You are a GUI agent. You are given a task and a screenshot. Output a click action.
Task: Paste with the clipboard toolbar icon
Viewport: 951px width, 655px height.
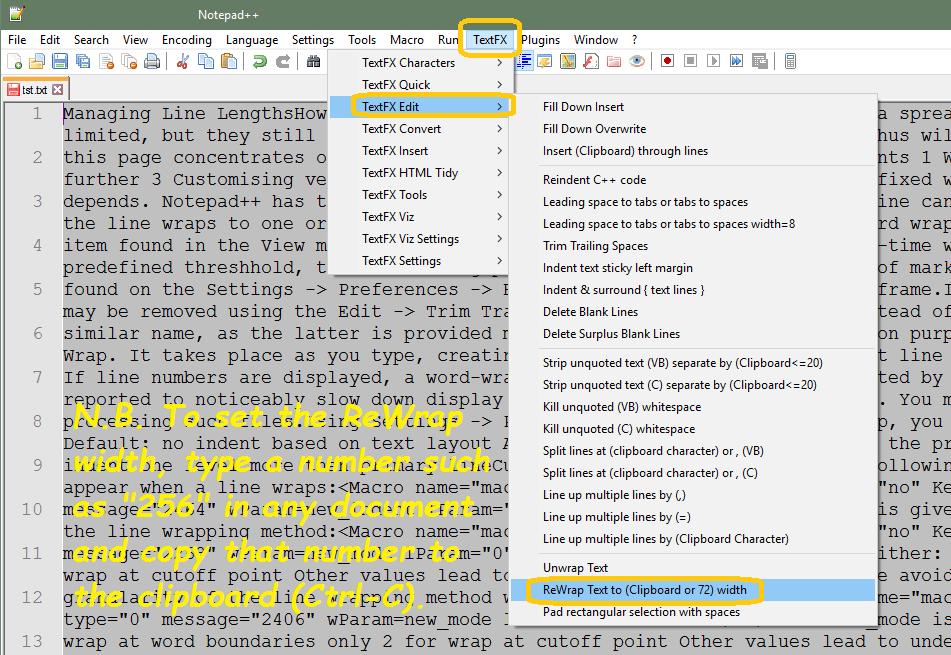[x=229, y=61]
